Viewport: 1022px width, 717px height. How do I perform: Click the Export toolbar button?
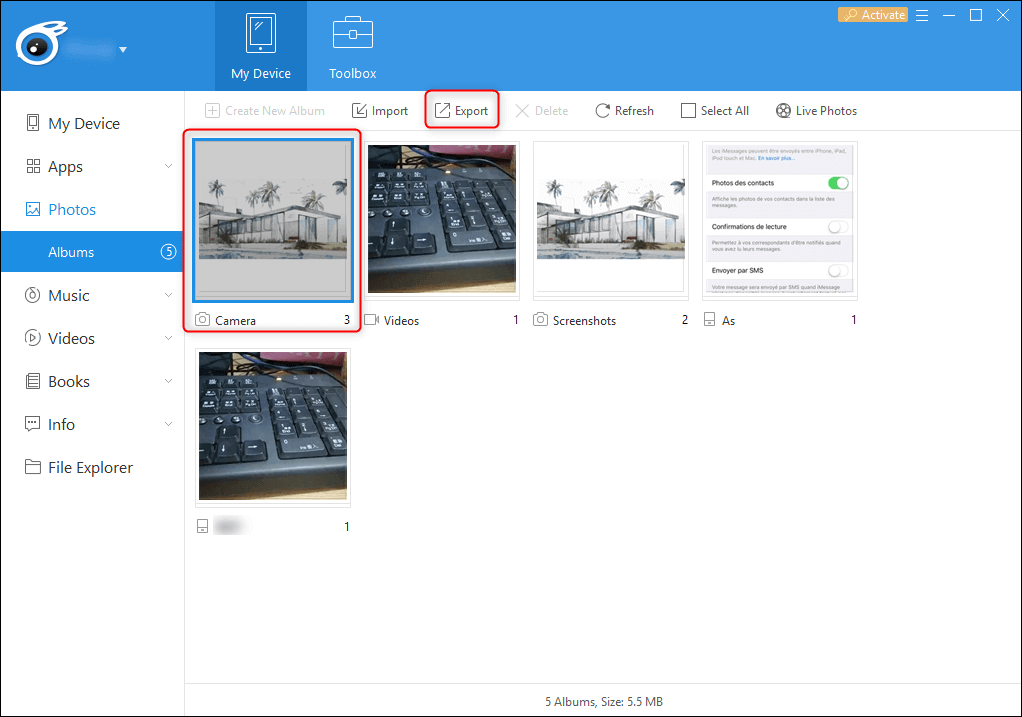(461, 111)
